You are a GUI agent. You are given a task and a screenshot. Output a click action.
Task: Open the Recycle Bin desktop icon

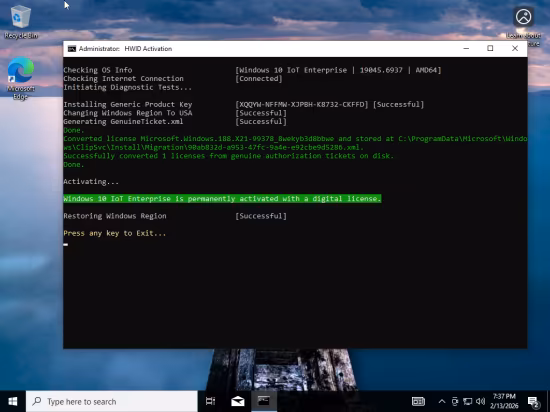(21, 22)
